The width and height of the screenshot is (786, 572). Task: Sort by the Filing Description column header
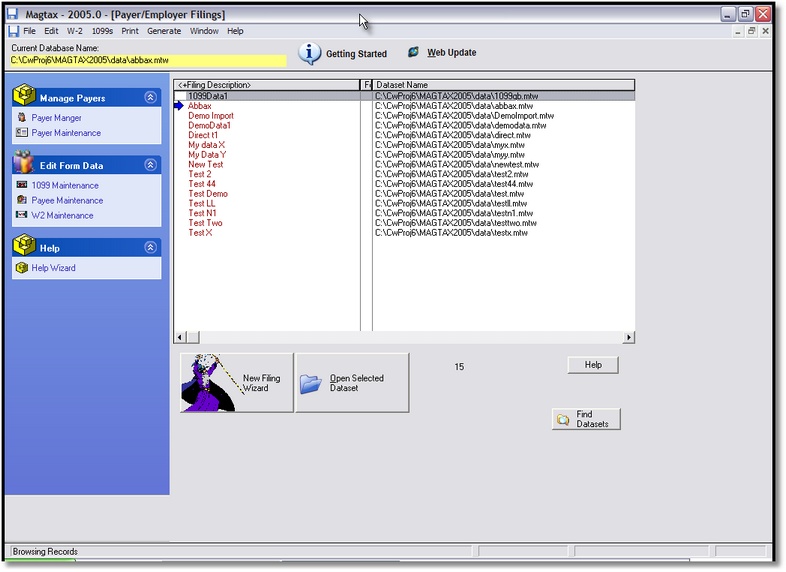[267, 85]
